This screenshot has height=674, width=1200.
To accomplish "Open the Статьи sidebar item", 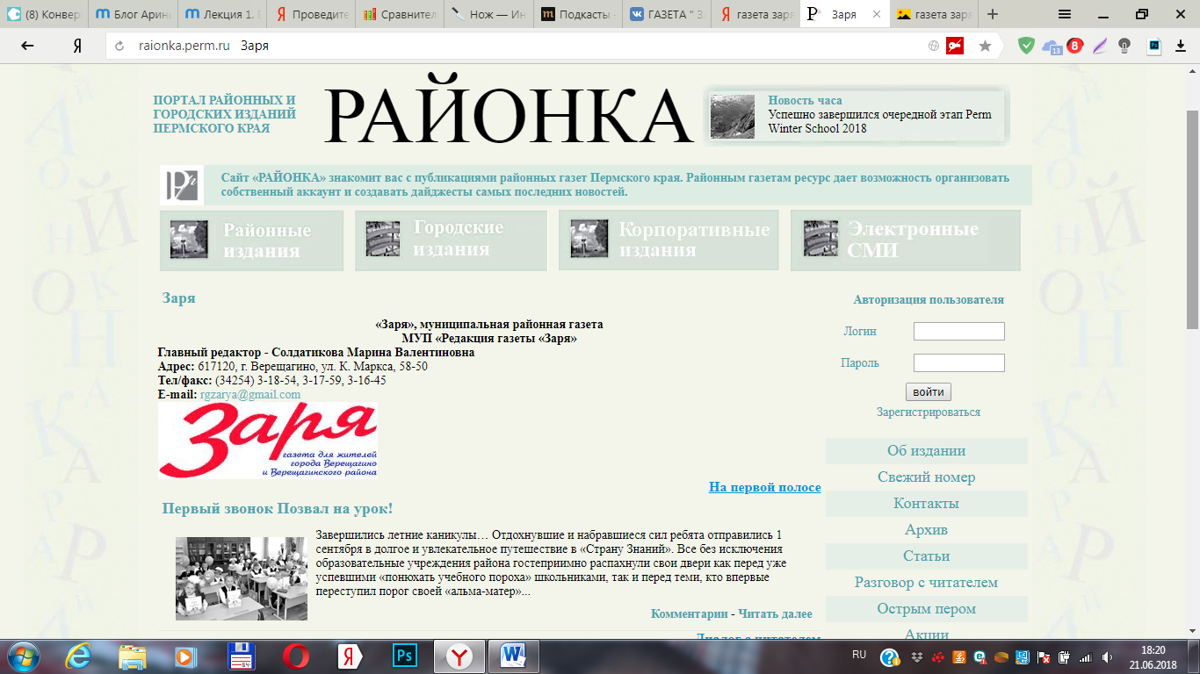I will click(x=926, y=556).
